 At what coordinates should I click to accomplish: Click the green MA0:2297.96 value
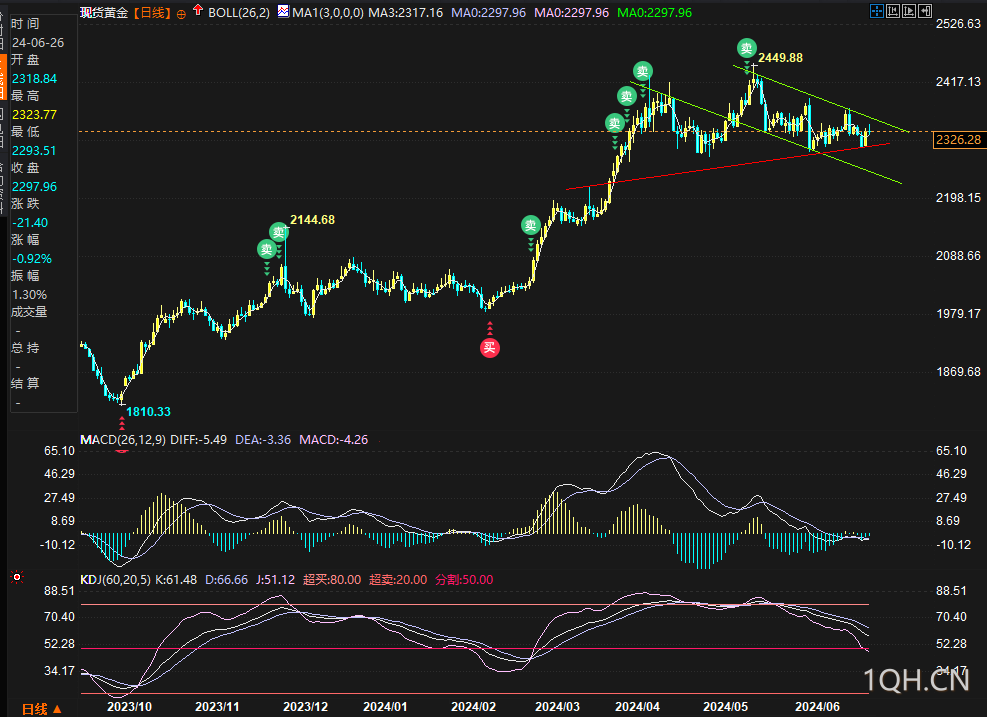[655, 13]
